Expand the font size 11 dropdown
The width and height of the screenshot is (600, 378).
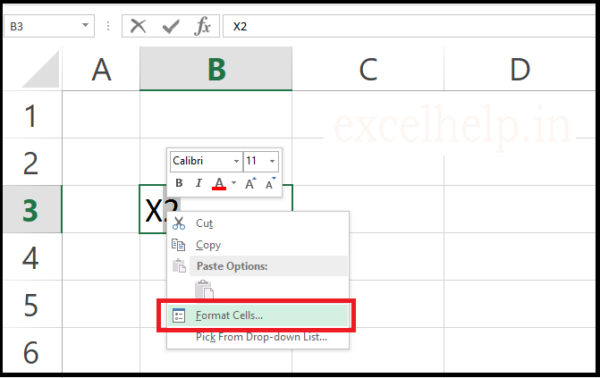click(x=272, y=161)
